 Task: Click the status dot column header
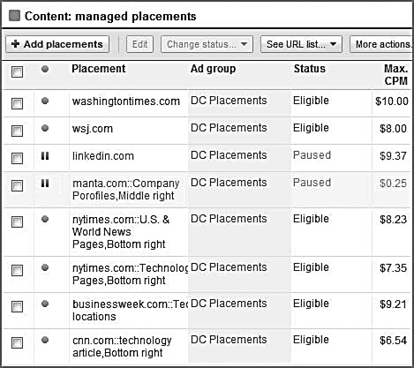[x=45, y=69]
